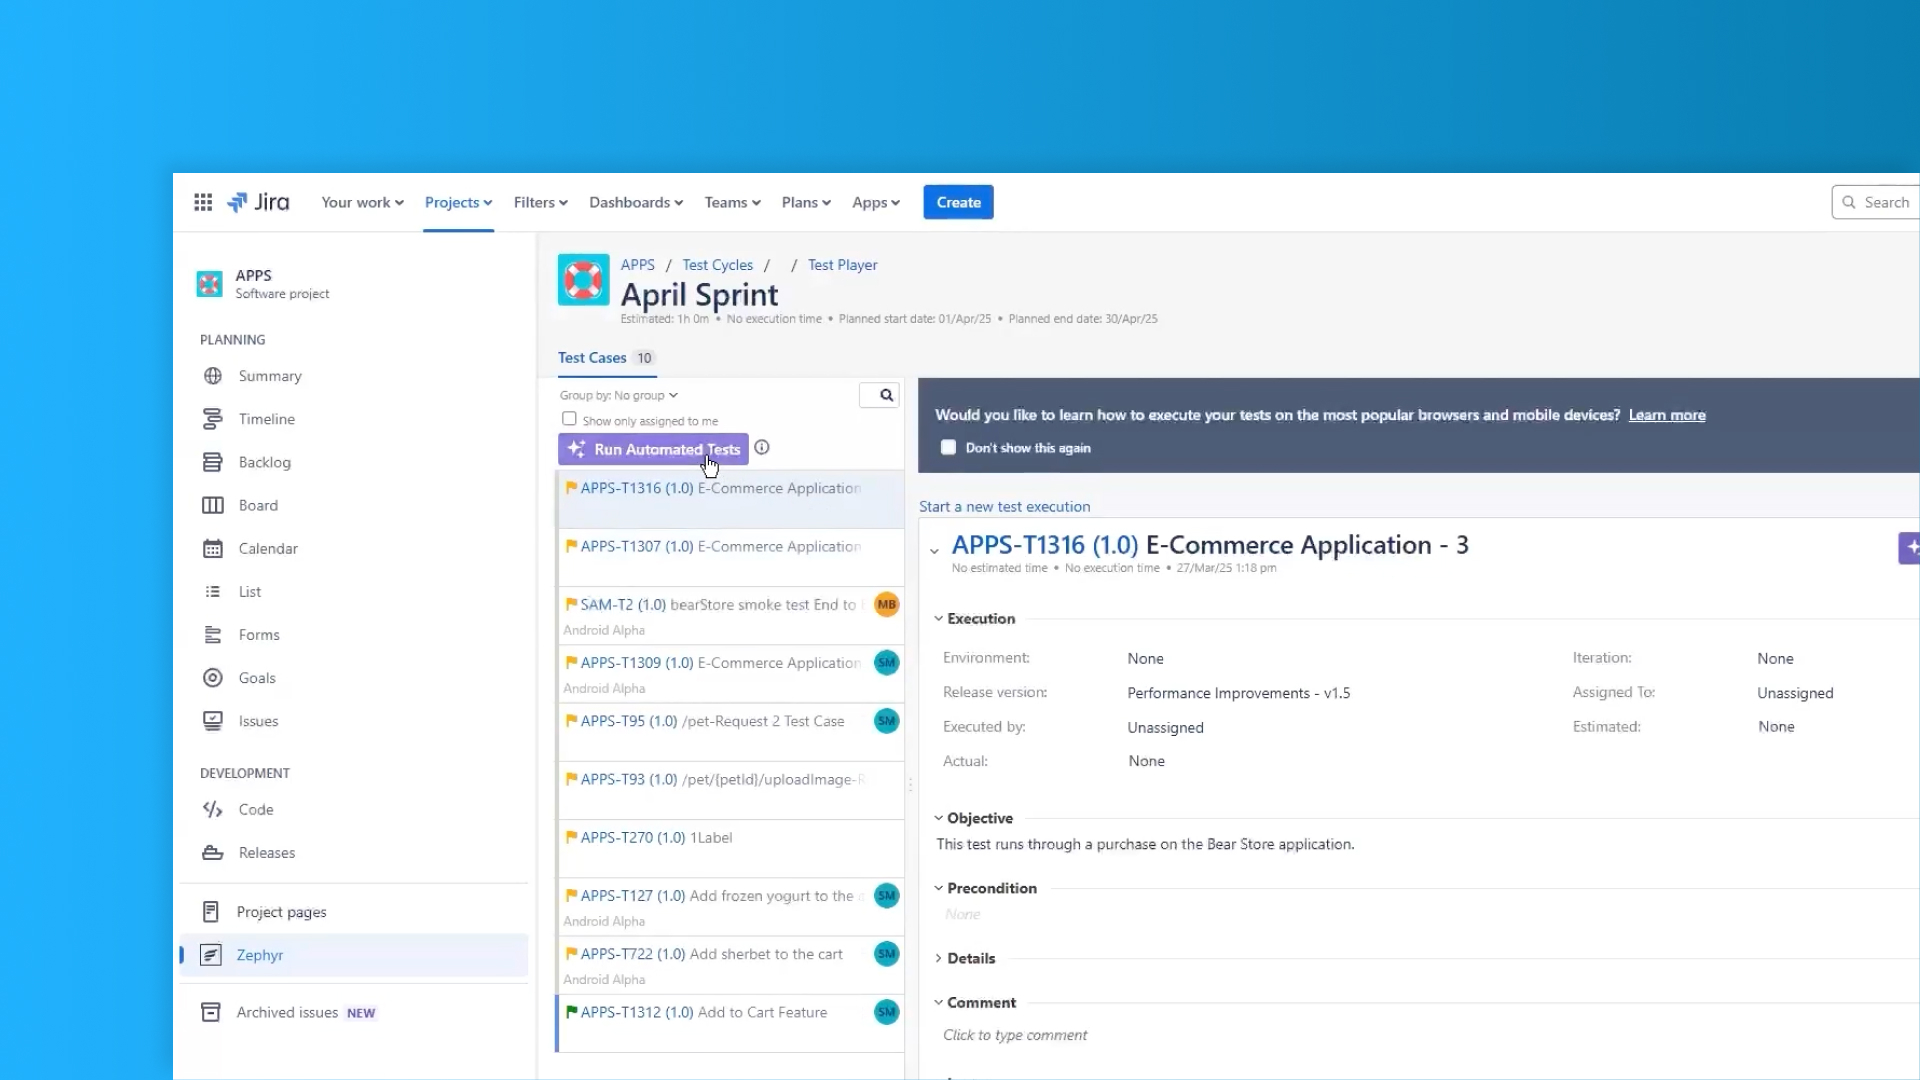Open Goals in the sidebar
This screenshot has width=1920, height=1080.
click(256, 677)
